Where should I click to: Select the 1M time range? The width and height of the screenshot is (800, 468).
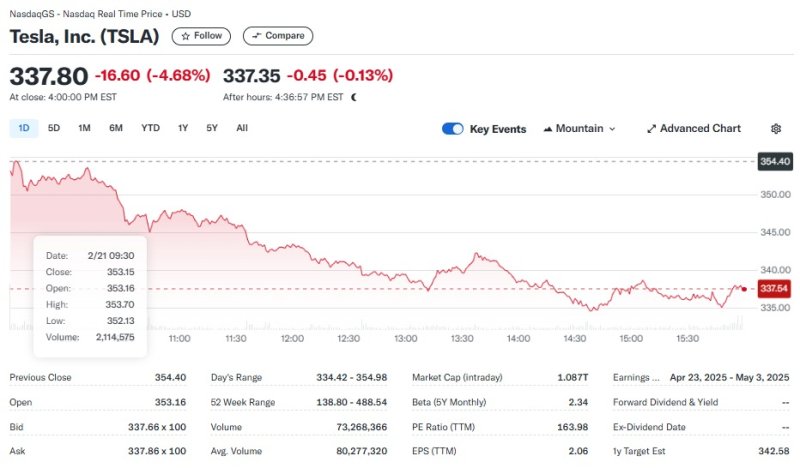point(84,128)
